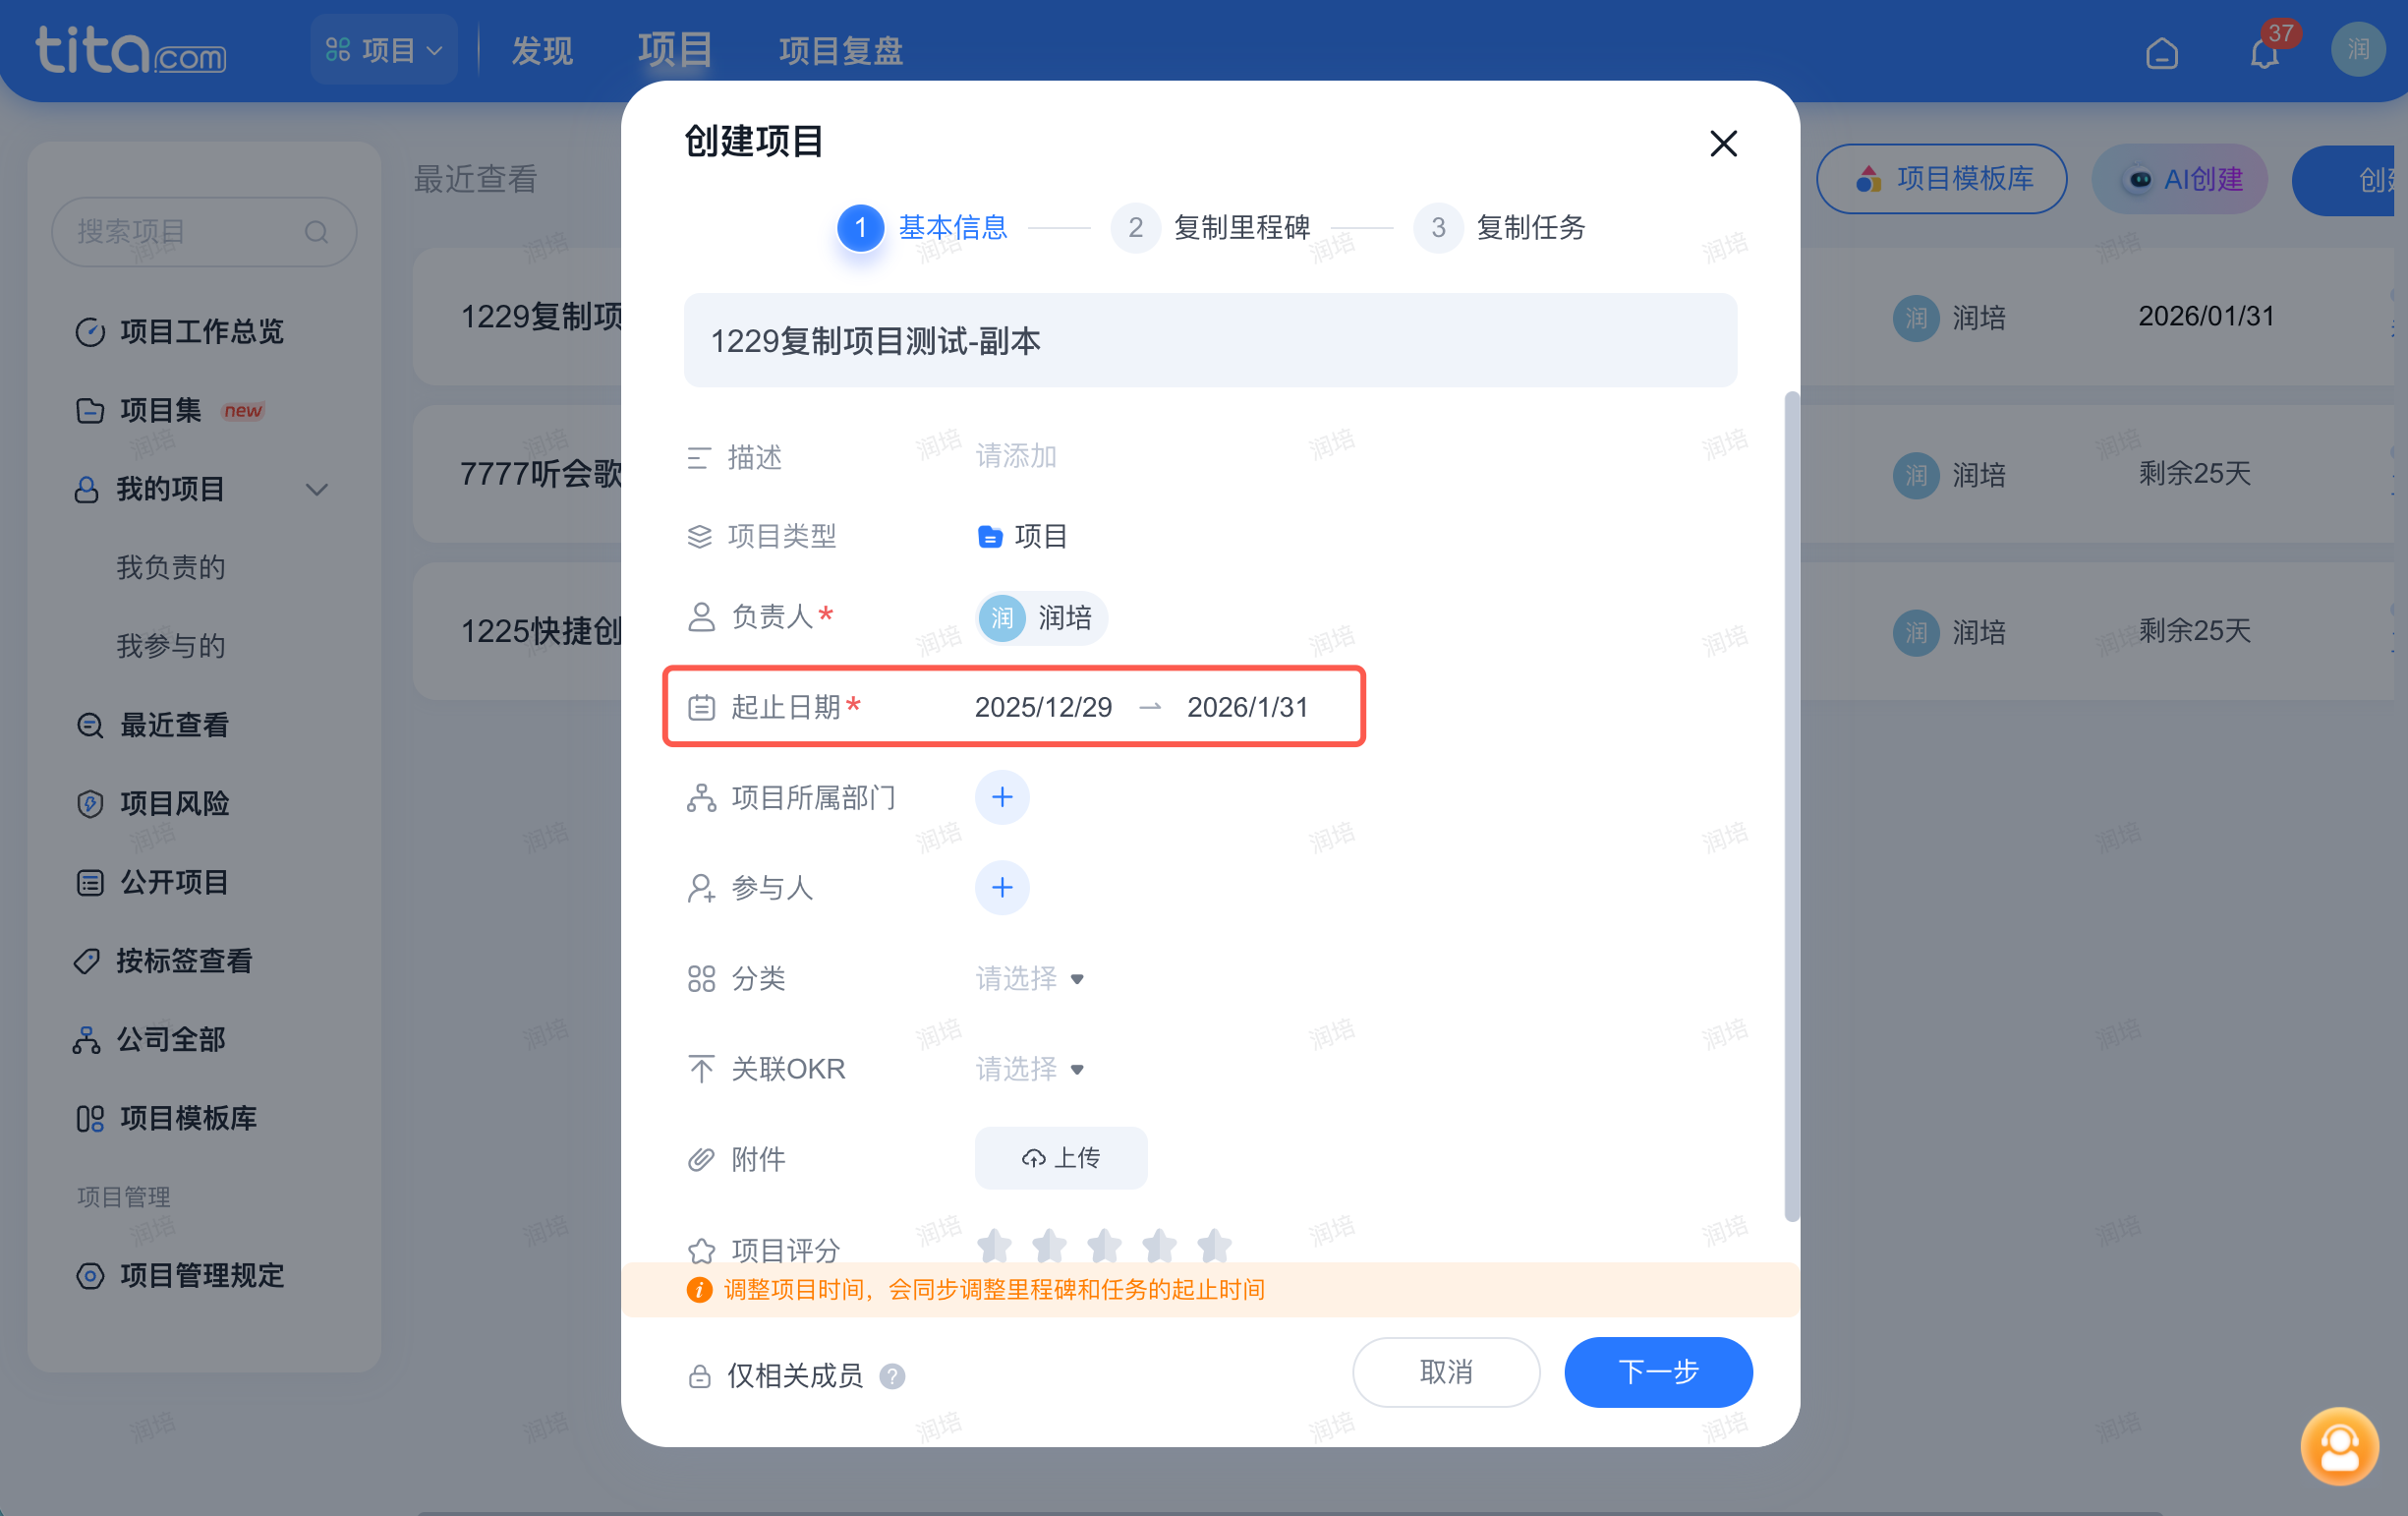This screenshot has width=2408, height=1516.
Task: Click the home icon in top bar
Action: click(2161, 52)
